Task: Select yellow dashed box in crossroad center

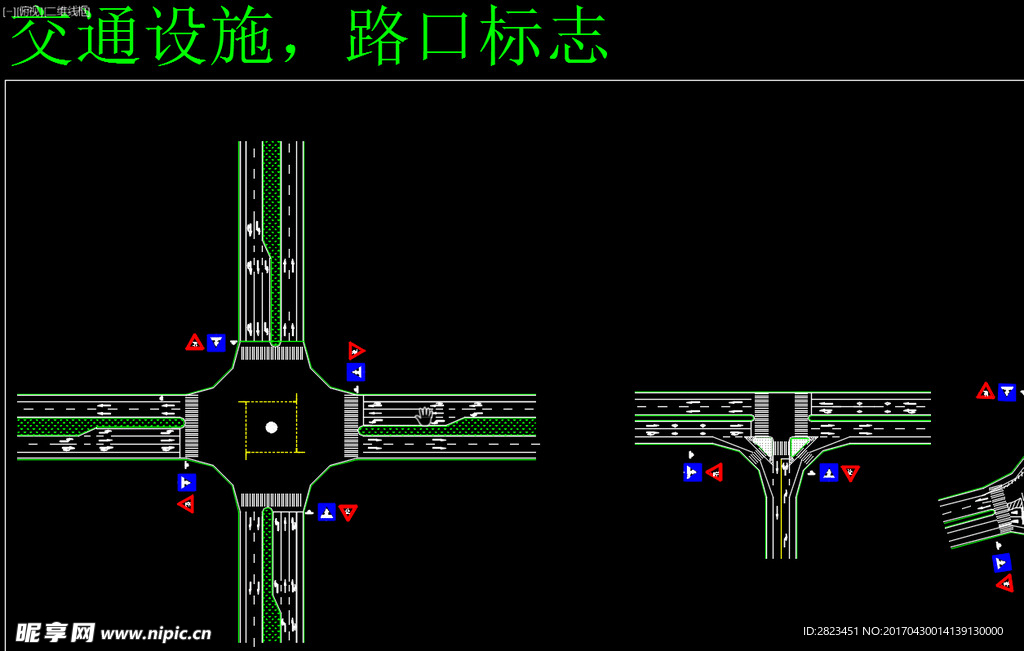Action: tap(272, 426)
